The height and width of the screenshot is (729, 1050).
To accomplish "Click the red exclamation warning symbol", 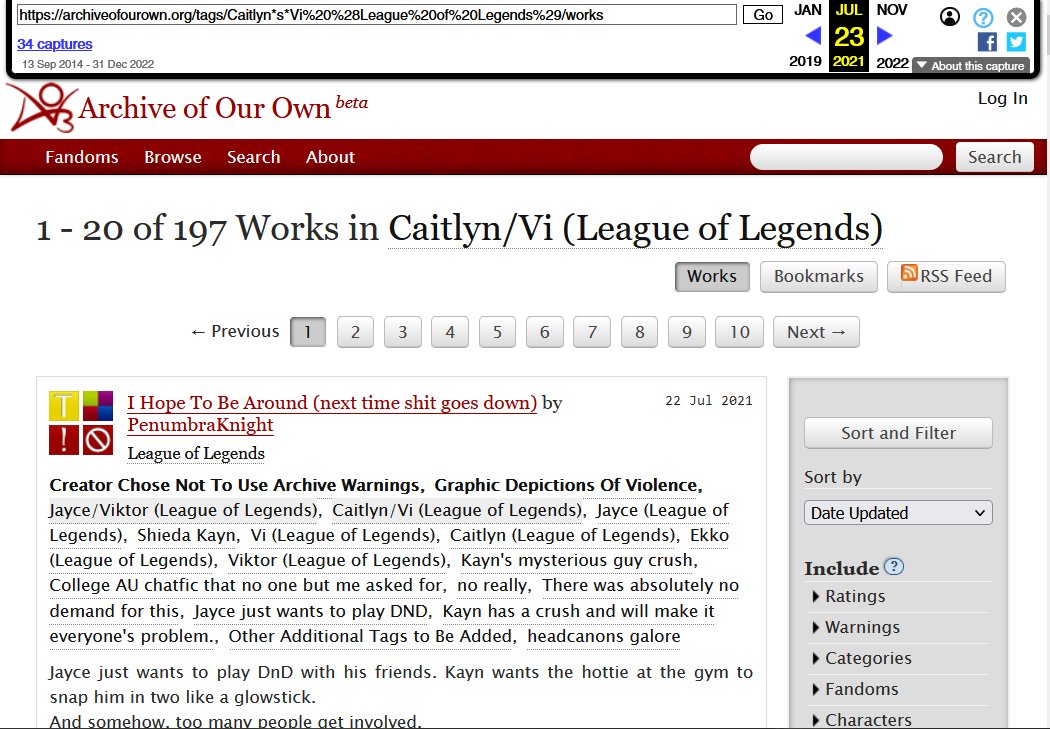I will (x=64, y=440).
